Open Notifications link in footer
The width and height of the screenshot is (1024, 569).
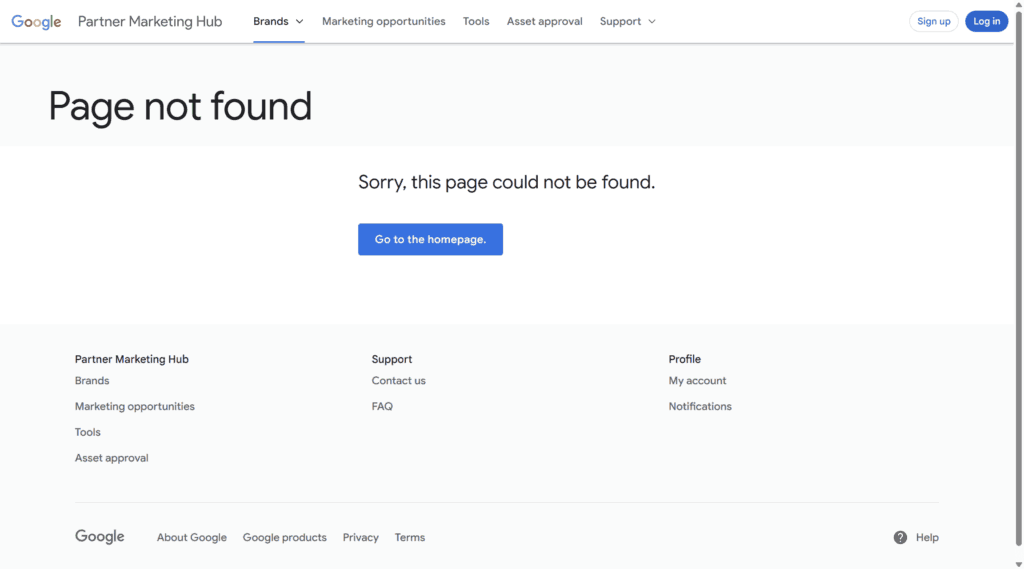point(699,406)
